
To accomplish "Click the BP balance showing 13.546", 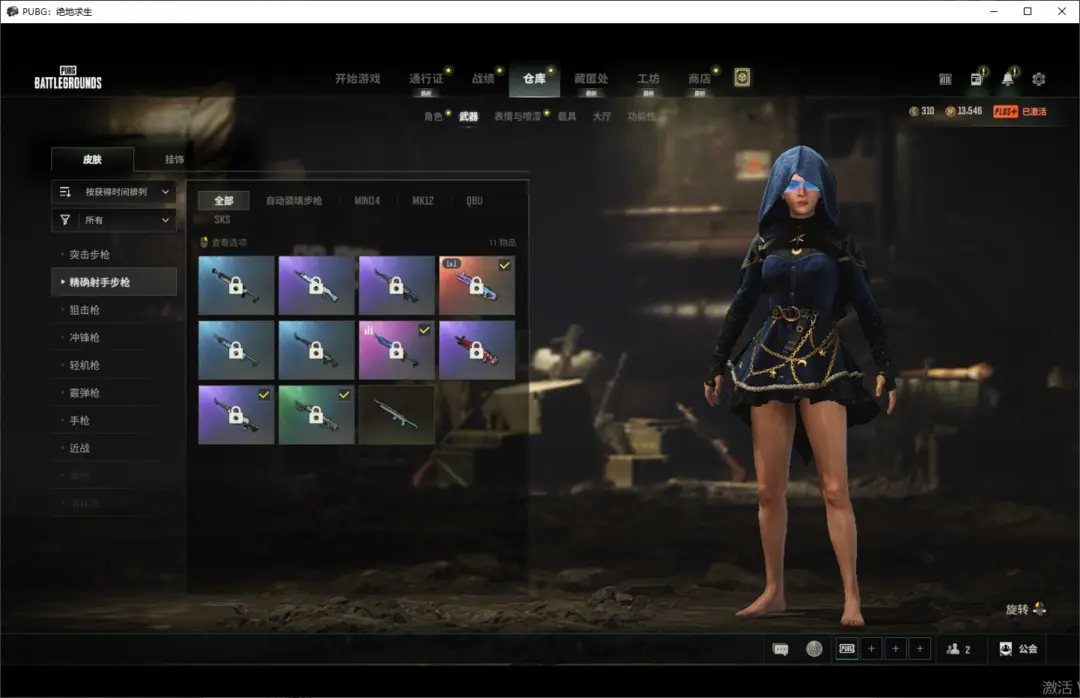I will point(964,111).
